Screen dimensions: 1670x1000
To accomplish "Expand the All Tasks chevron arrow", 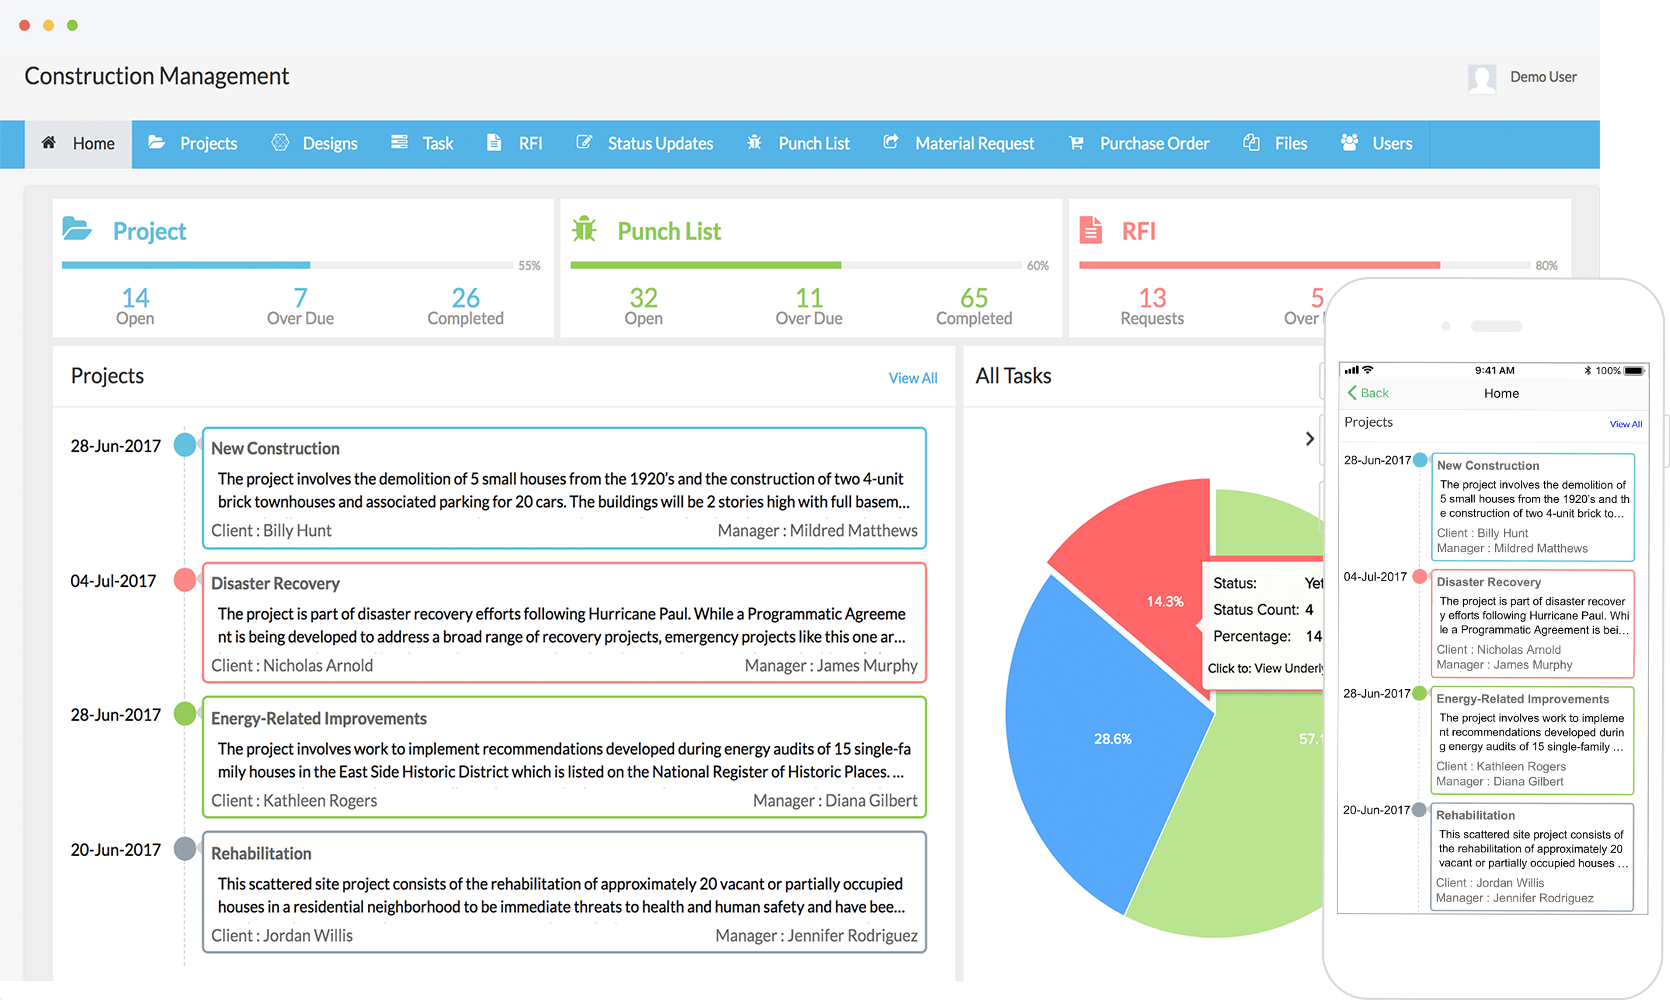I will [1309, 438].
